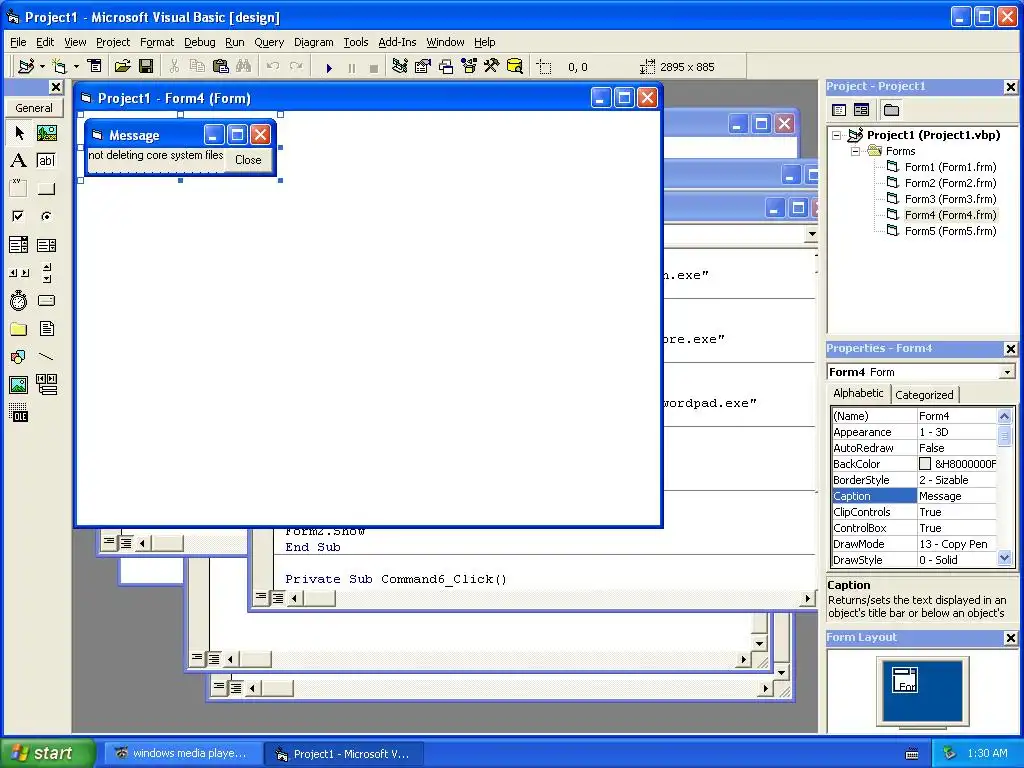Select the ListBox tool
1024x768 pixels.
[46, 245]
